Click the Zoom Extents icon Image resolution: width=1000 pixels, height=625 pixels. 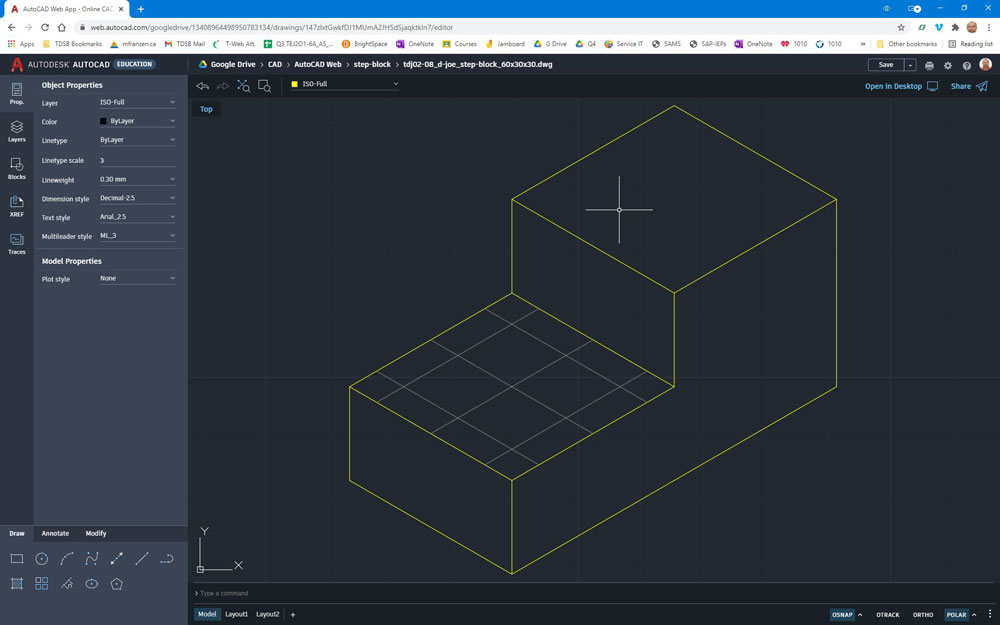tap(243, 86)
